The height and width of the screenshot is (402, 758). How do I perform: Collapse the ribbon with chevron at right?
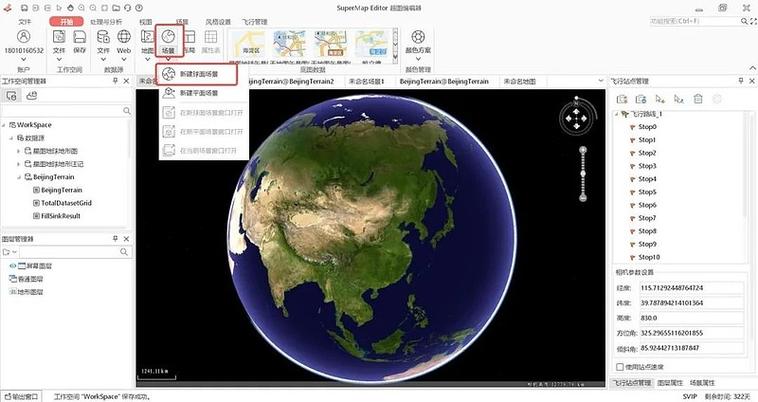tap(753, 68)
